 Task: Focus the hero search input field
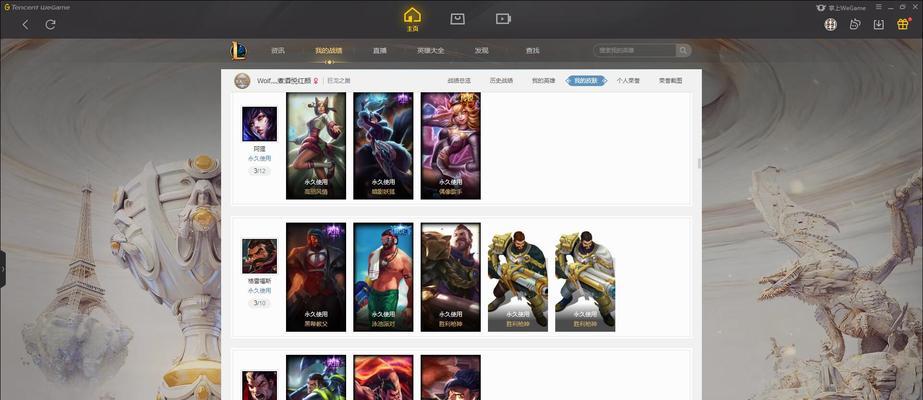[635, 51]
